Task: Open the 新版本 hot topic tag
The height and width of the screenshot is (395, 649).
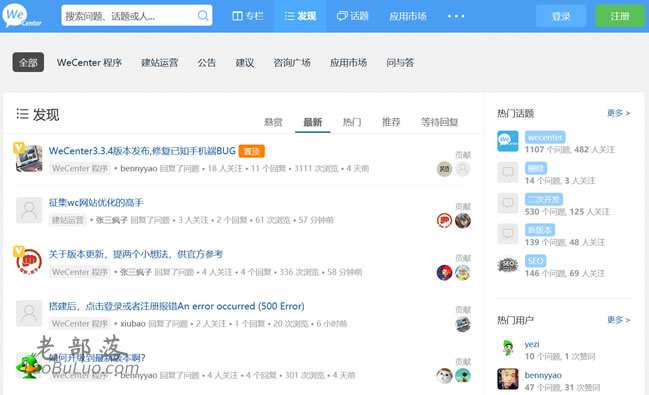Action: (540, 230)
